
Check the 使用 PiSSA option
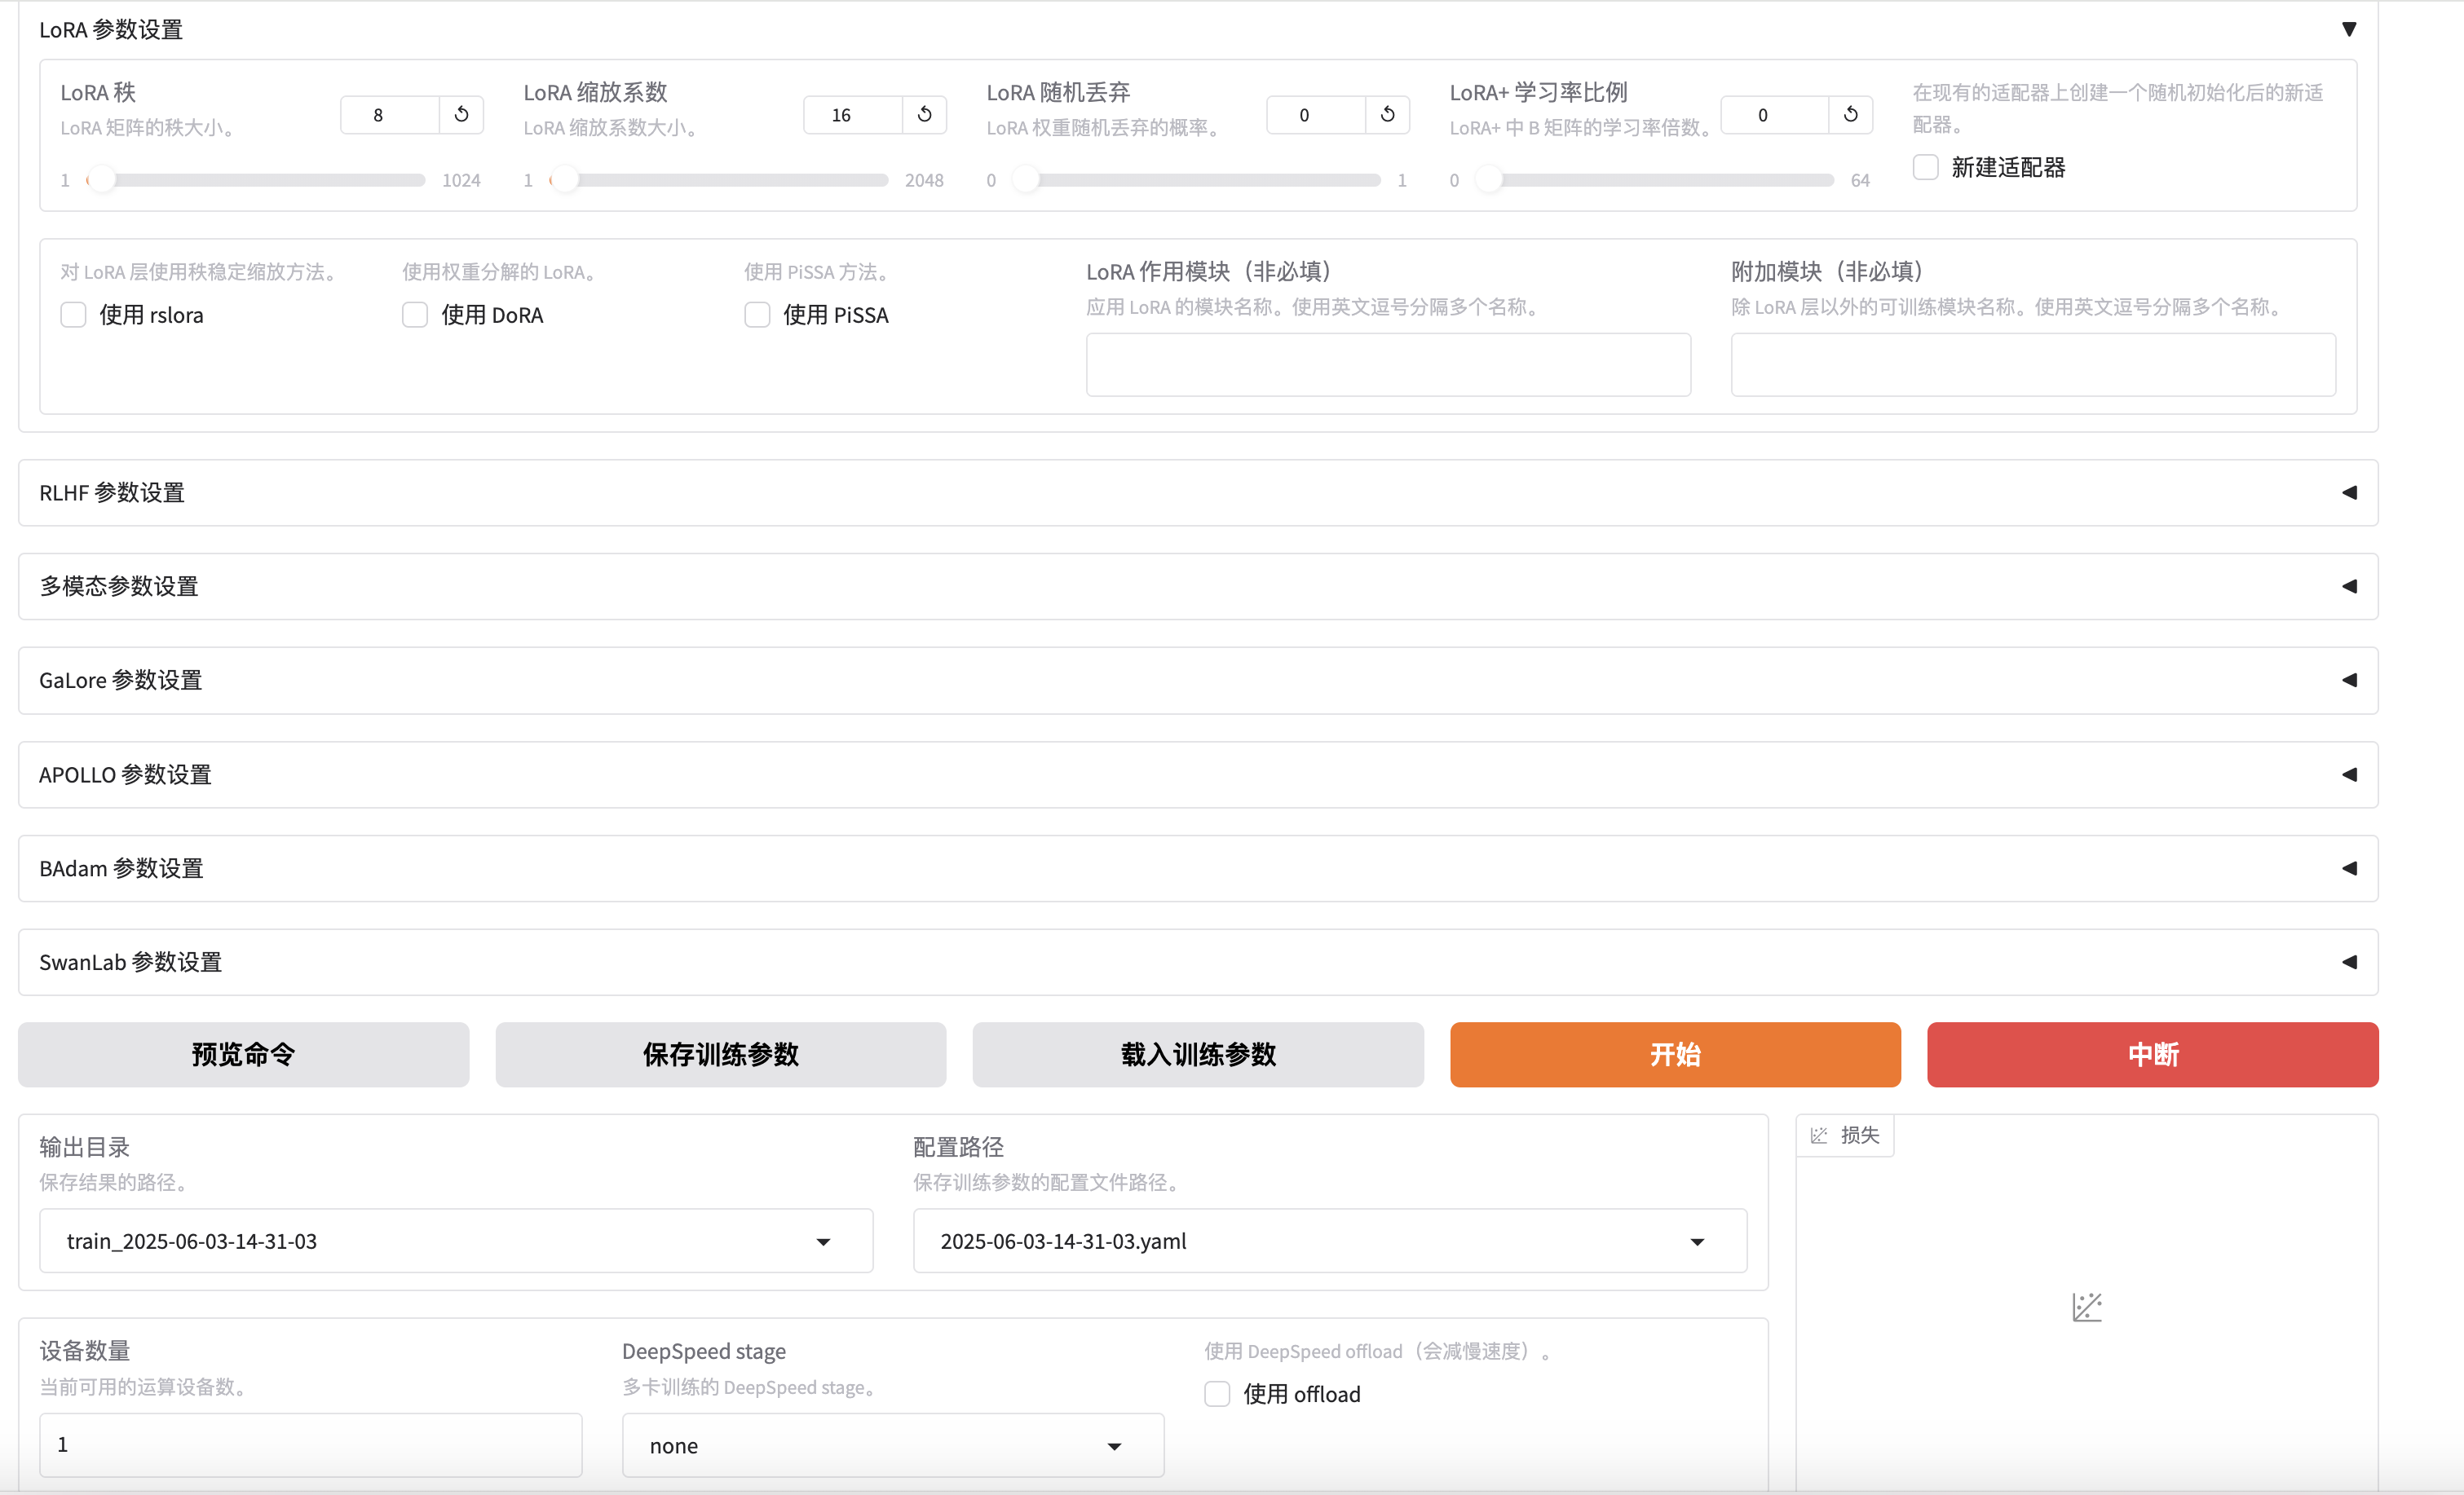(x=757, y=315)
